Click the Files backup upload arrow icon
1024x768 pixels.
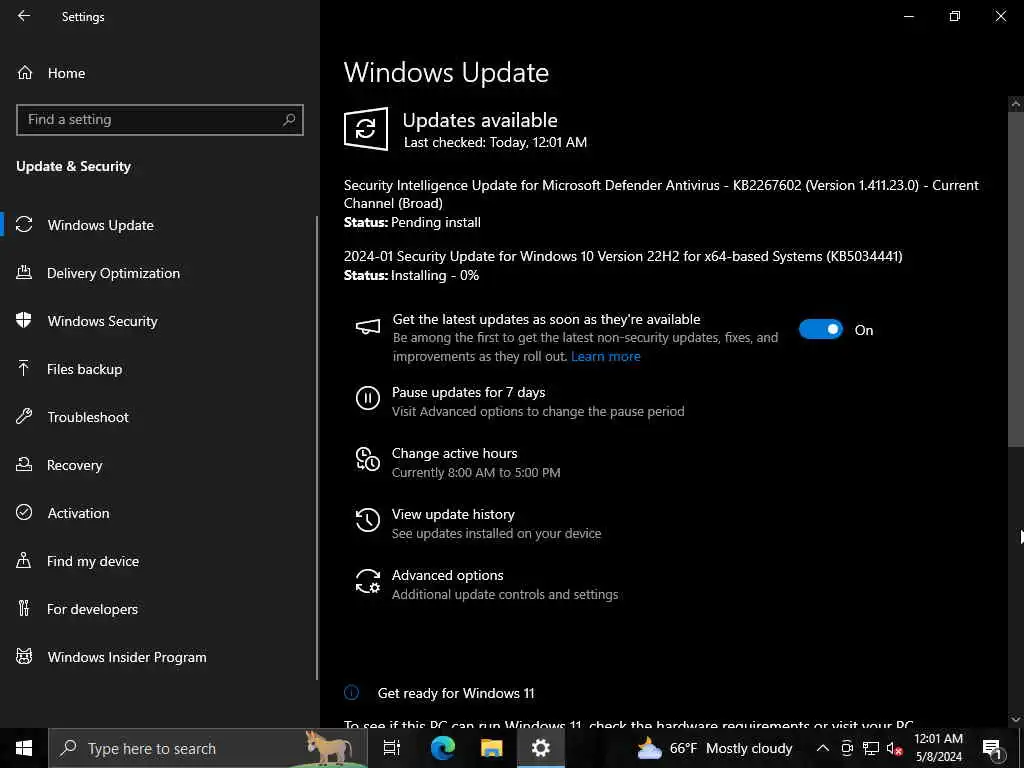point(24,369)
